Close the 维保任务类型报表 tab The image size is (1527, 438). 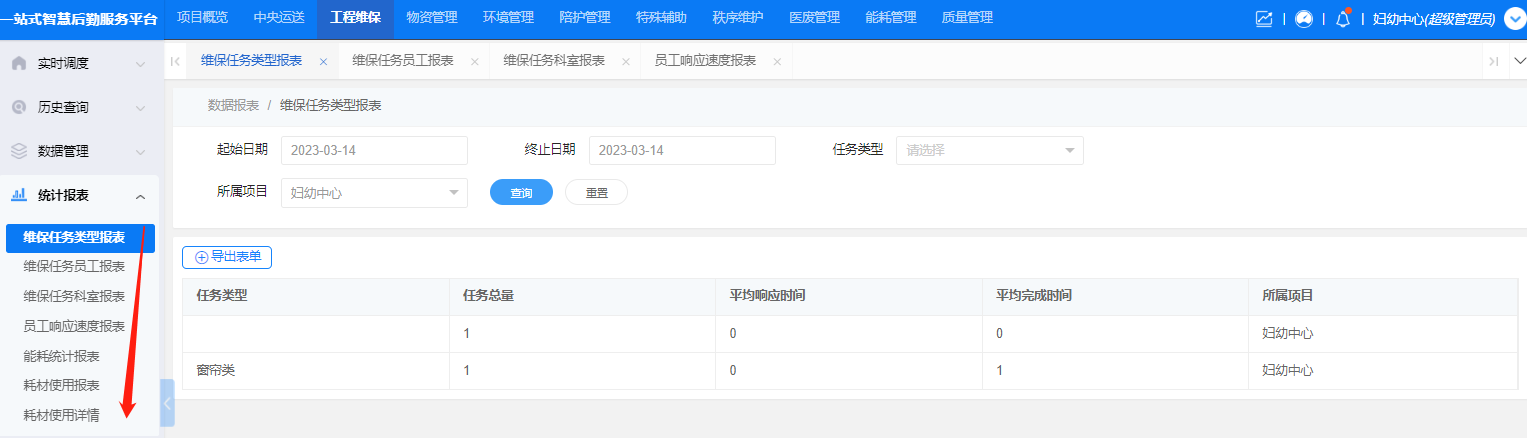point(323,62)
